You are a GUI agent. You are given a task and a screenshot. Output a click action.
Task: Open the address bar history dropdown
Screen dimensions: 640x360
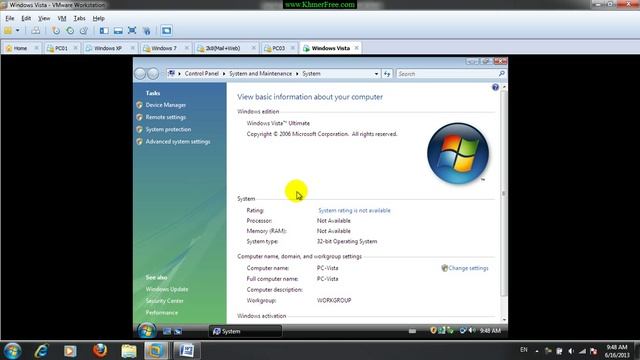pos(376,74)
